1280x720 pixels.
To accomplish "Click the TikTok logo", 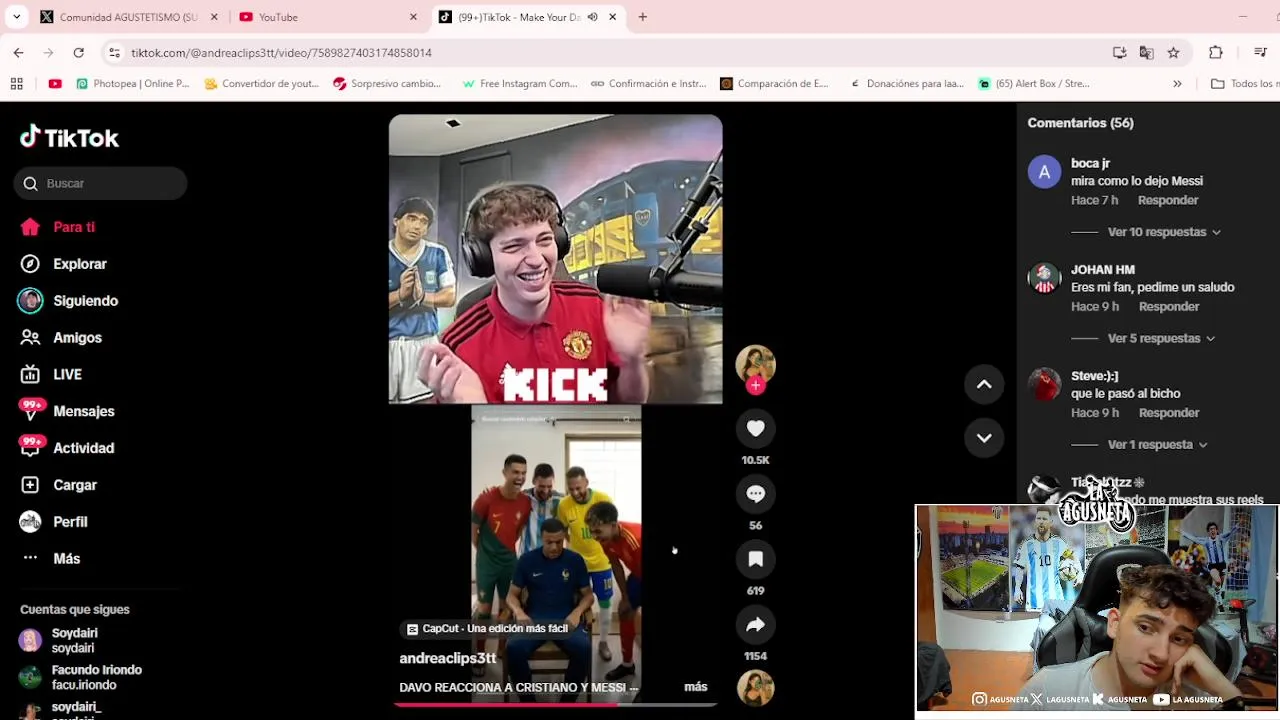I will tap(69, 137).
